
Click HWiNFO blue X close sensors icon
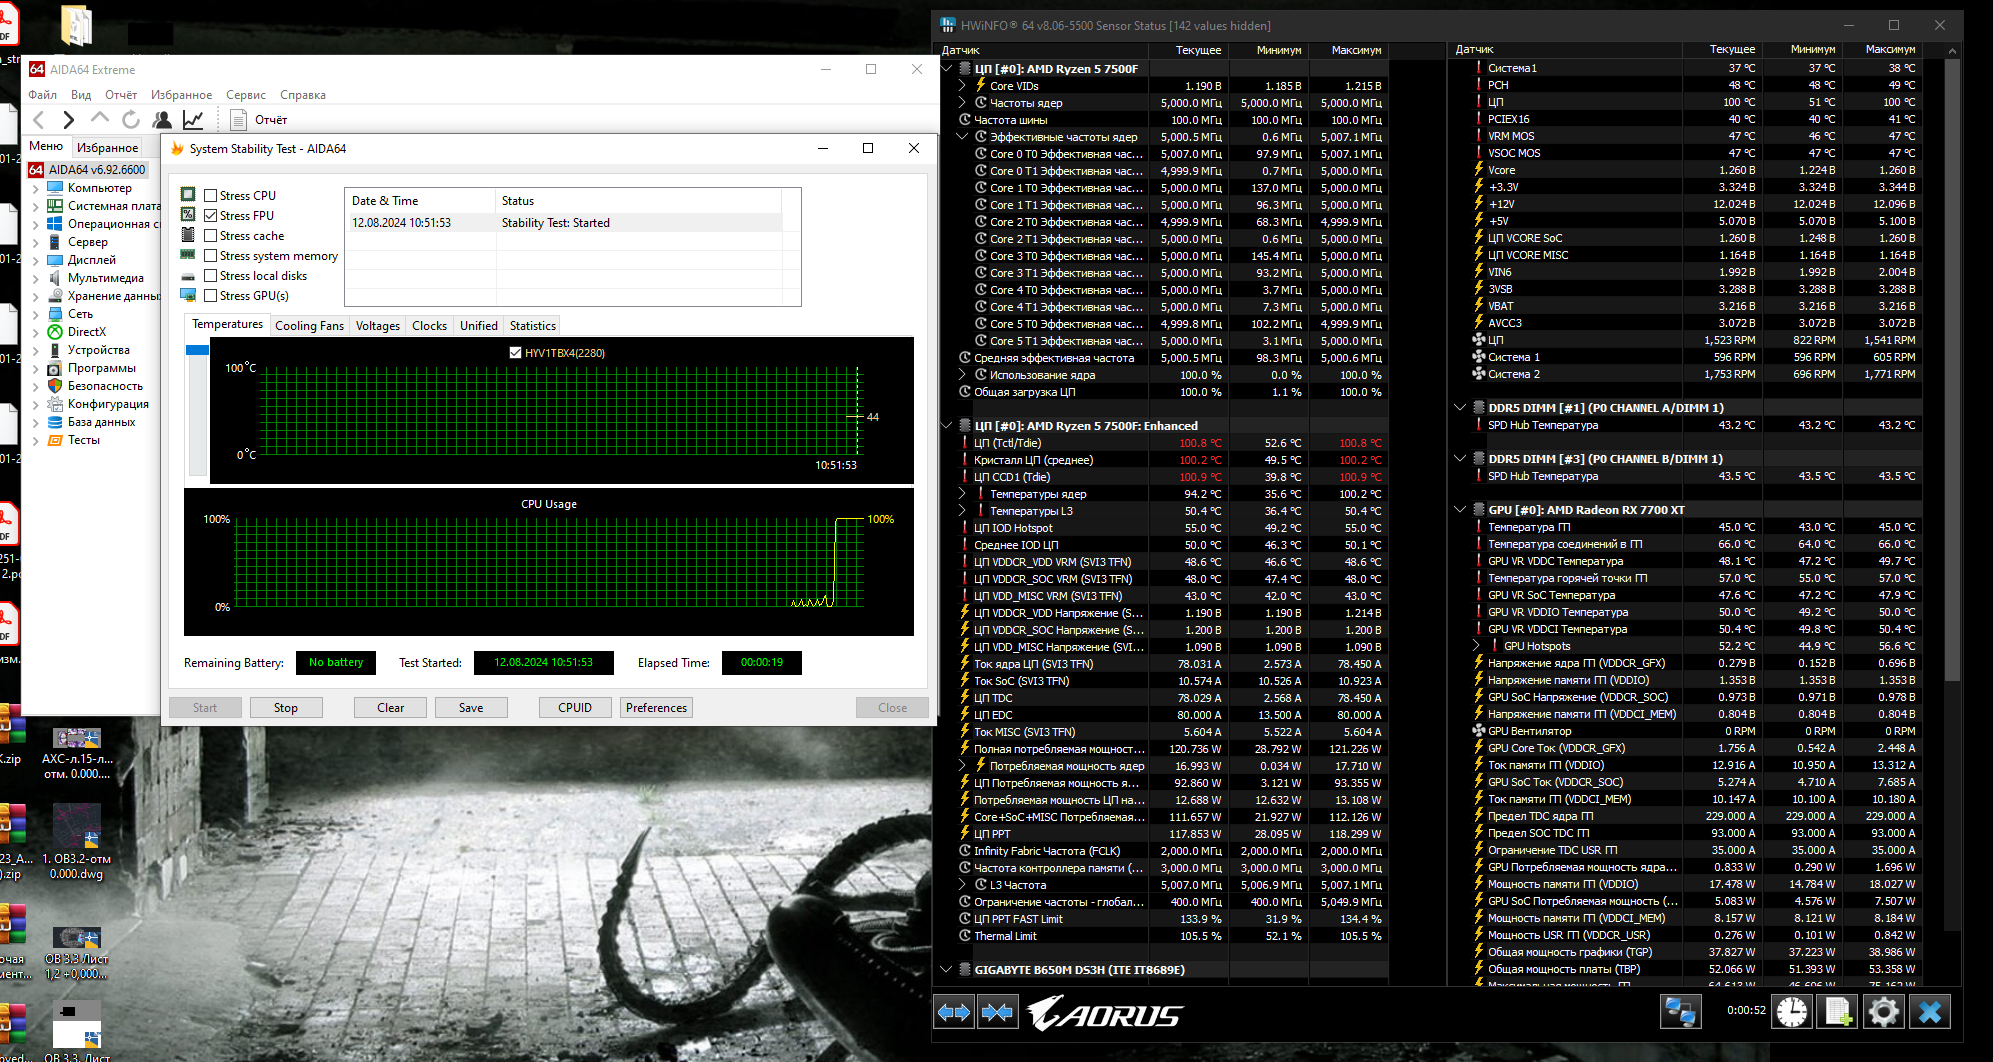click(1930, 1012)
